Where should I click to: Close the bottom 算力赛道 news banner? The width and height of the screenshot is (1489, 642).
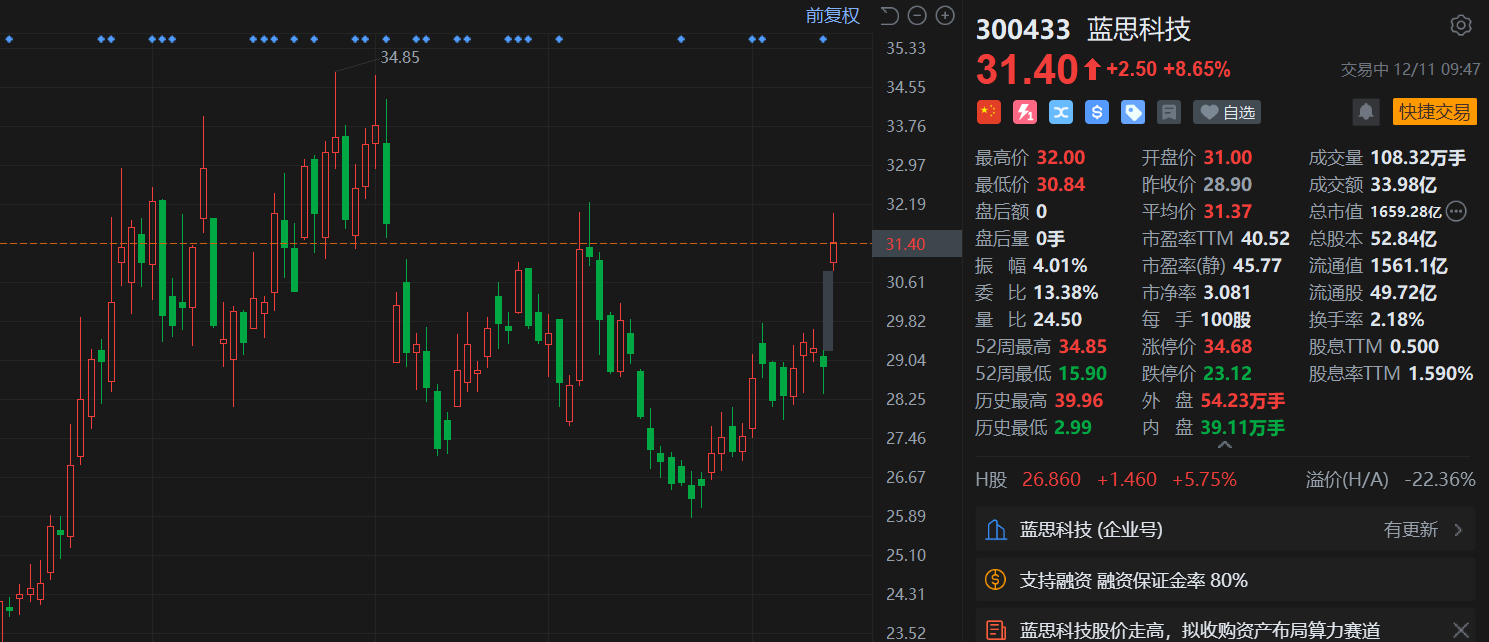(x=1461, y=630)
